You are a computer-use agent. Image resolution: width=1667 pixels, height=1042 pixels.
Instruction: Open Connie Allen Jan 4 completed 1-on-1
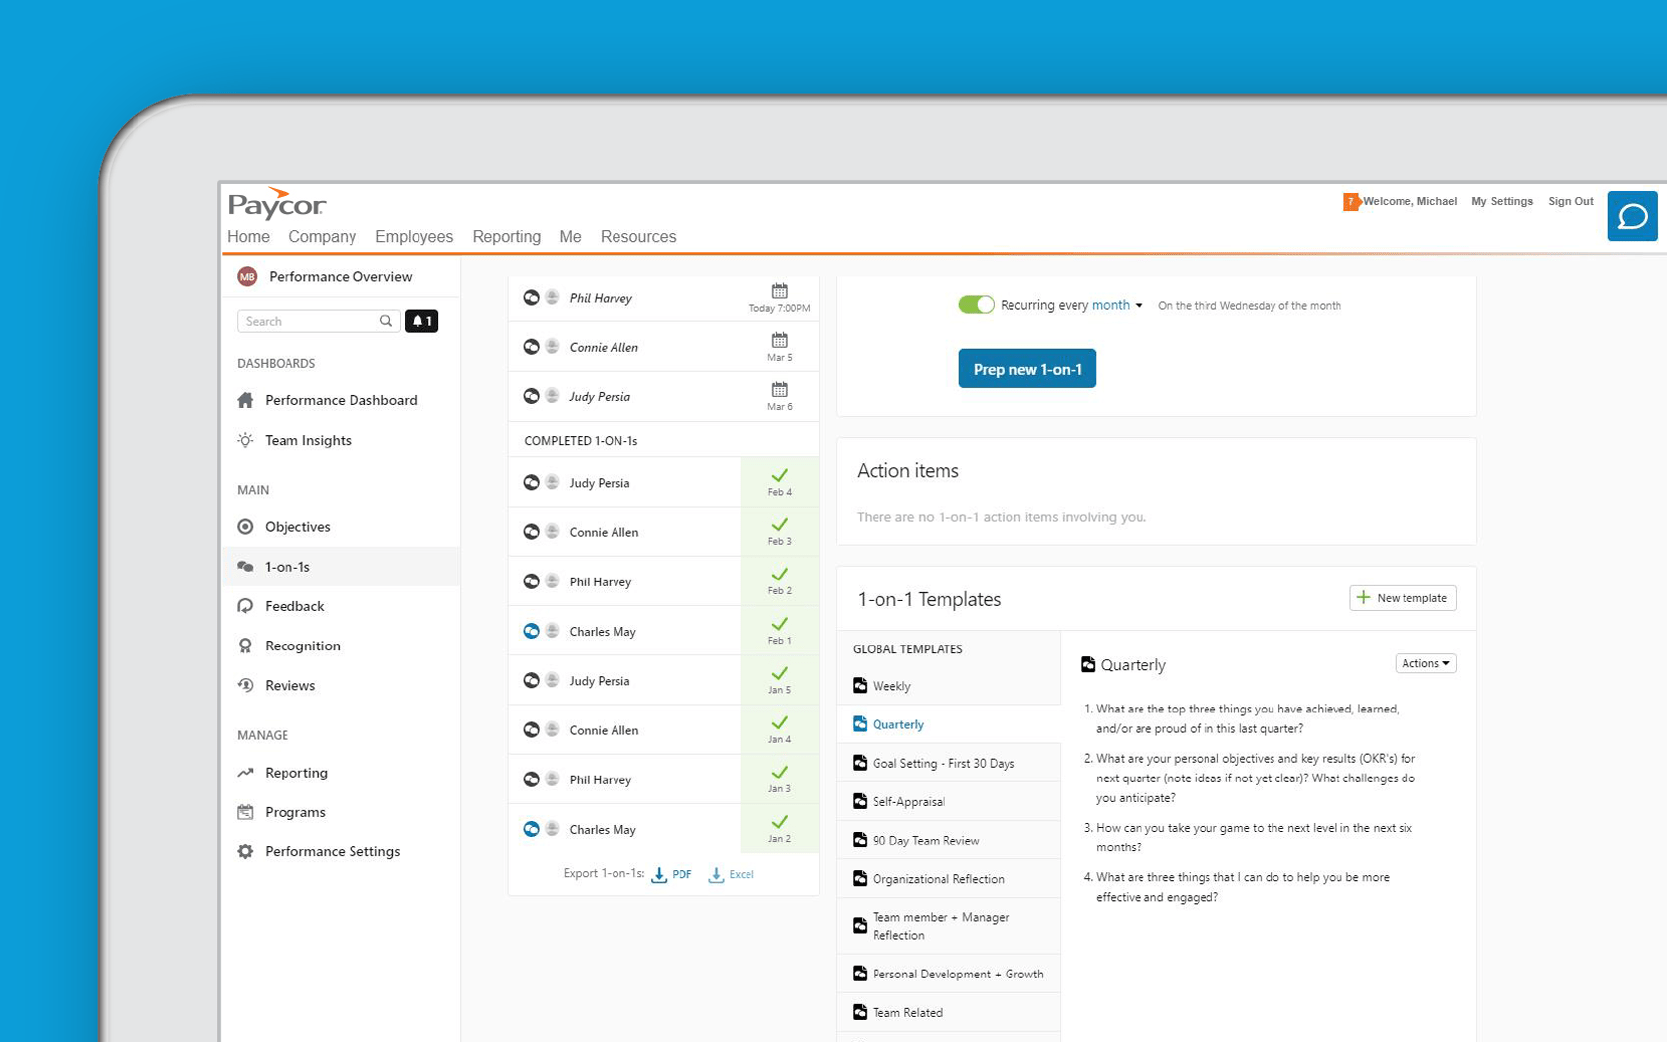[x=663, y=730]
